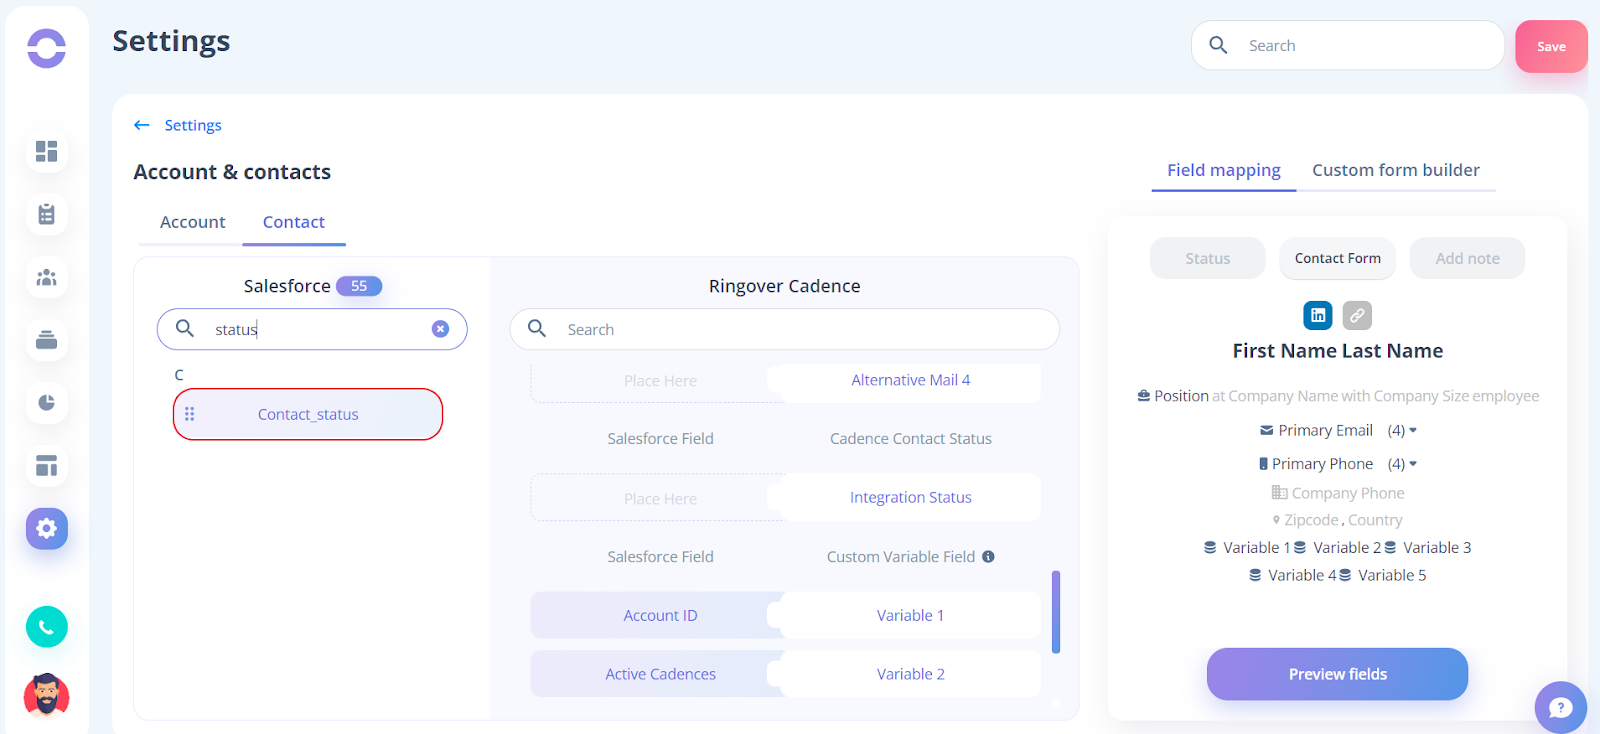The width and height of the screenshot is (1600, 734).
Task: Click the Variable 2 cadence field
Action: click(x=911, y=674)
